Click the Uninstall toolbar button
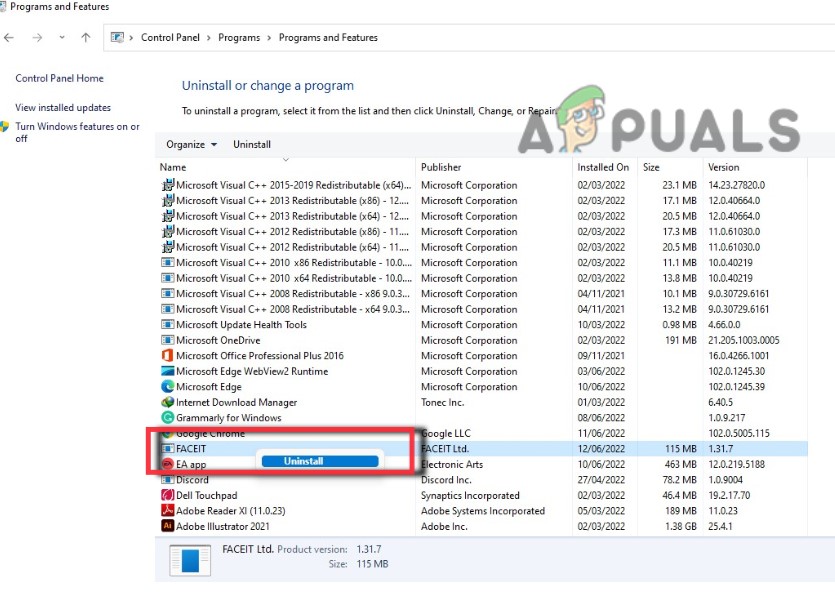 click(x=251, y=144)
